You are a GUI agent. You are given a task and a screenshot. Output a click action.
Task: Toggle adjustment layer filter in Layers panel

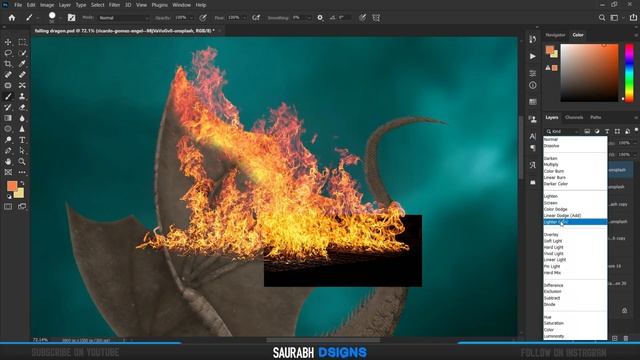[597, 131]
